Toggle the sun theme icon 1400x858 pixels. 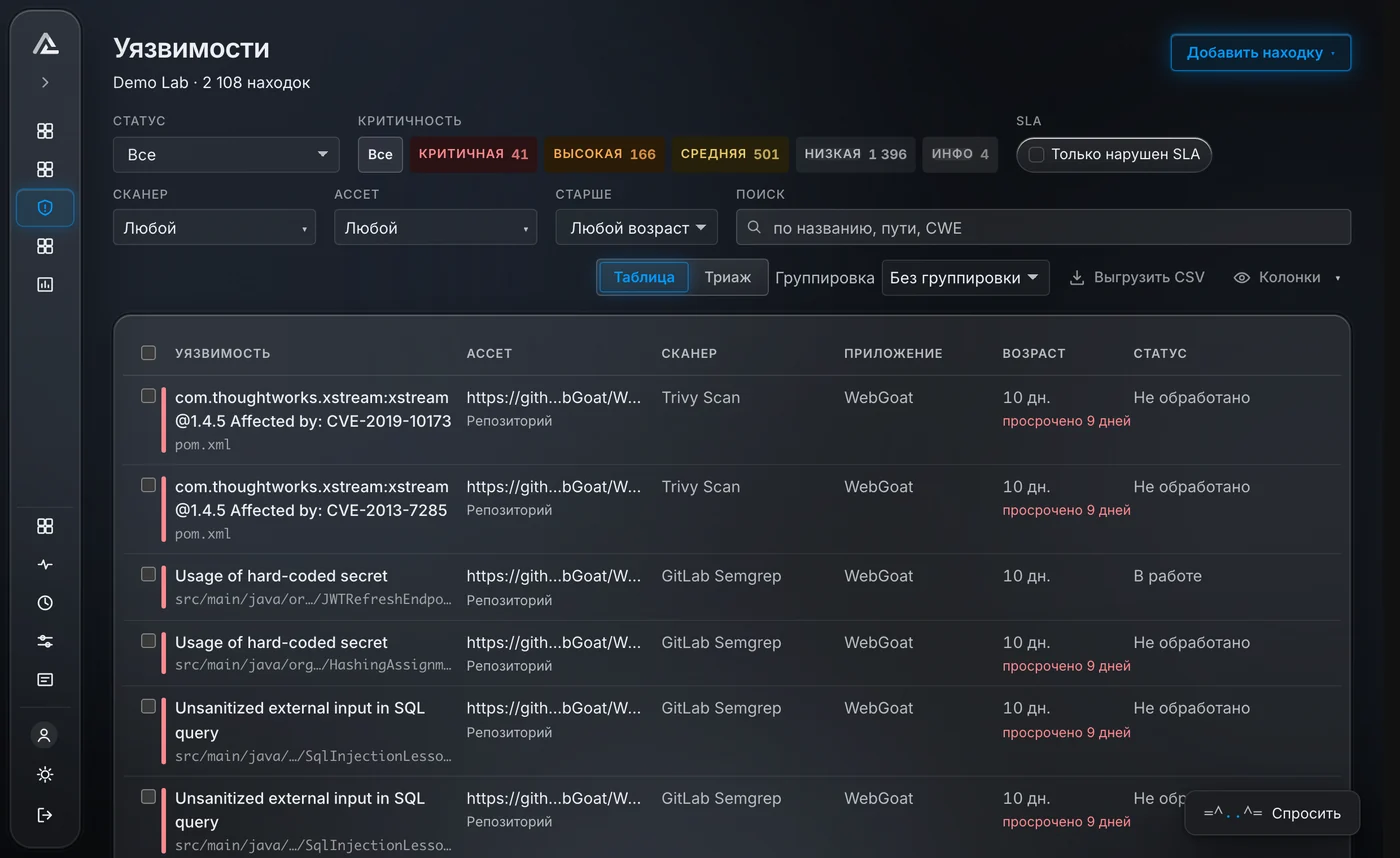[45, 775]
